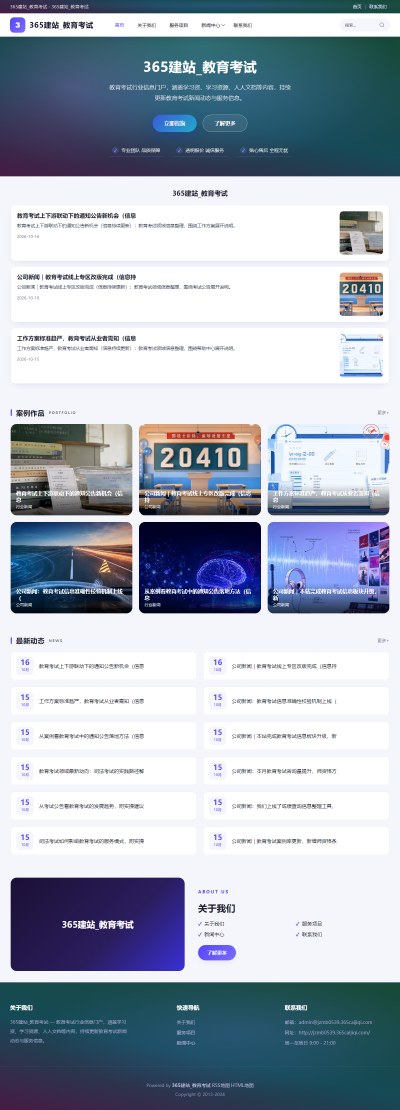Click the magnifier icon in the search box
Viewport: 400px width, 1110px height.
(382, 25)
